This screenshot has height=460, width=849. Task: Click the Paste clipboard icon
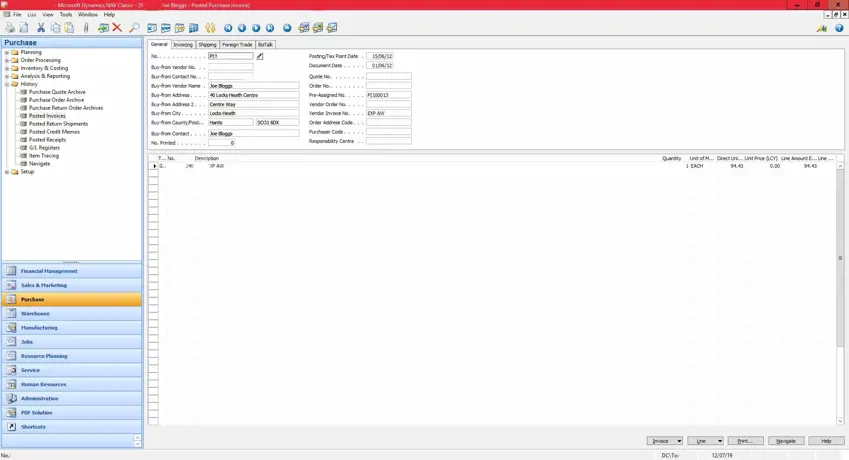tap(69, 28)
